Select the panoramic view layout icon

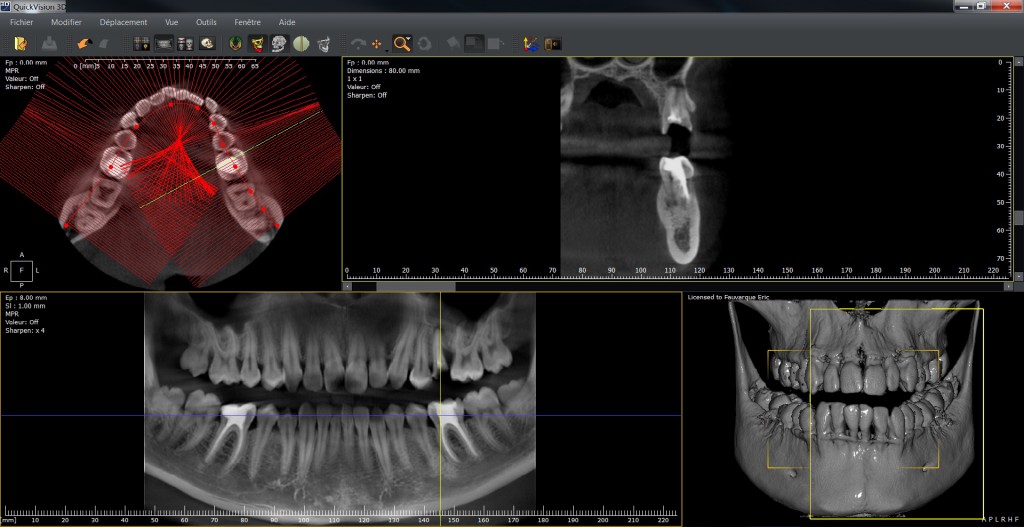point(164,43)
